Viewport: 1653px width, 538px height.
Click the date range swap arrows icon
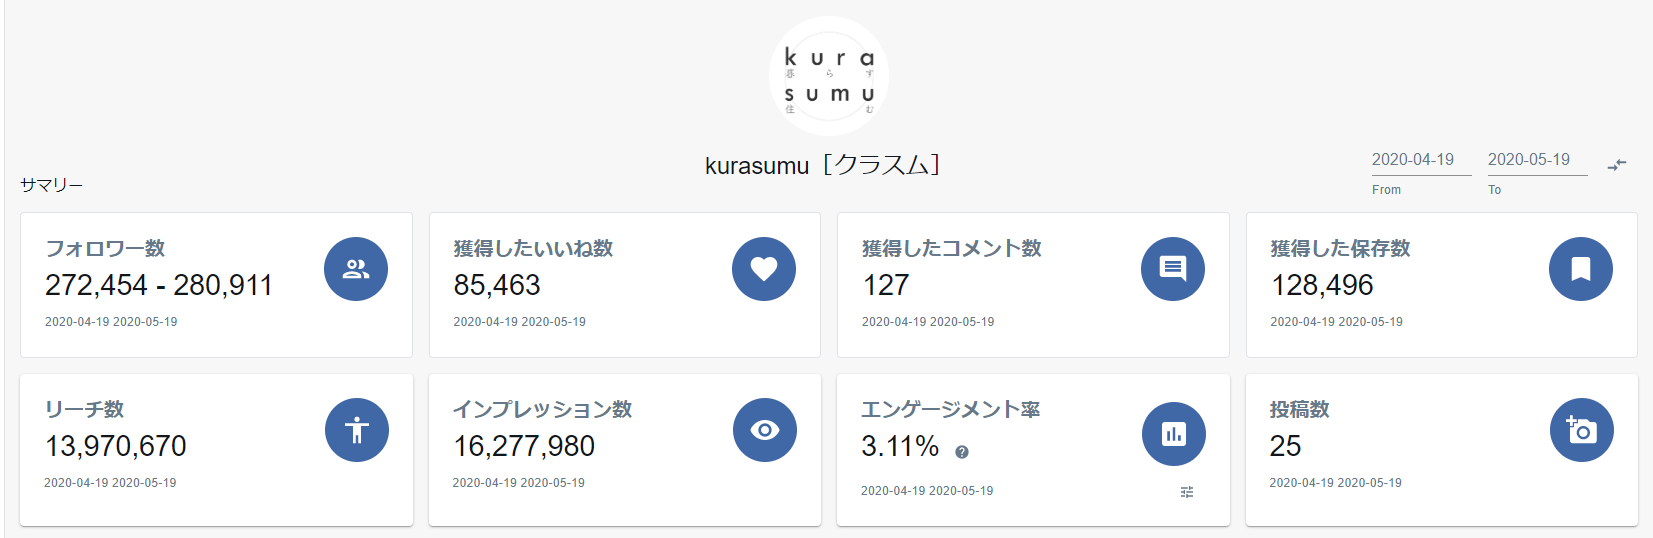click(x=1617, y=164)
